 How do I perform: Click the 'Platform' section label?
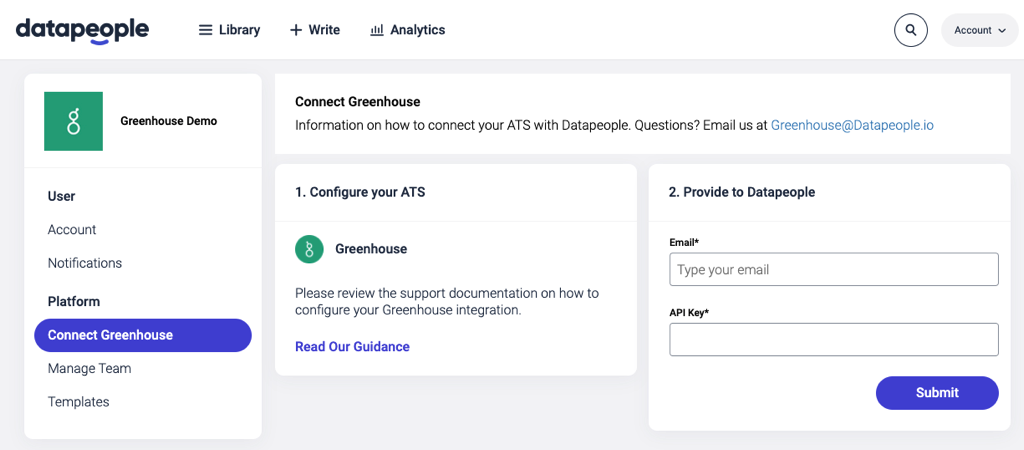[74, 302]
